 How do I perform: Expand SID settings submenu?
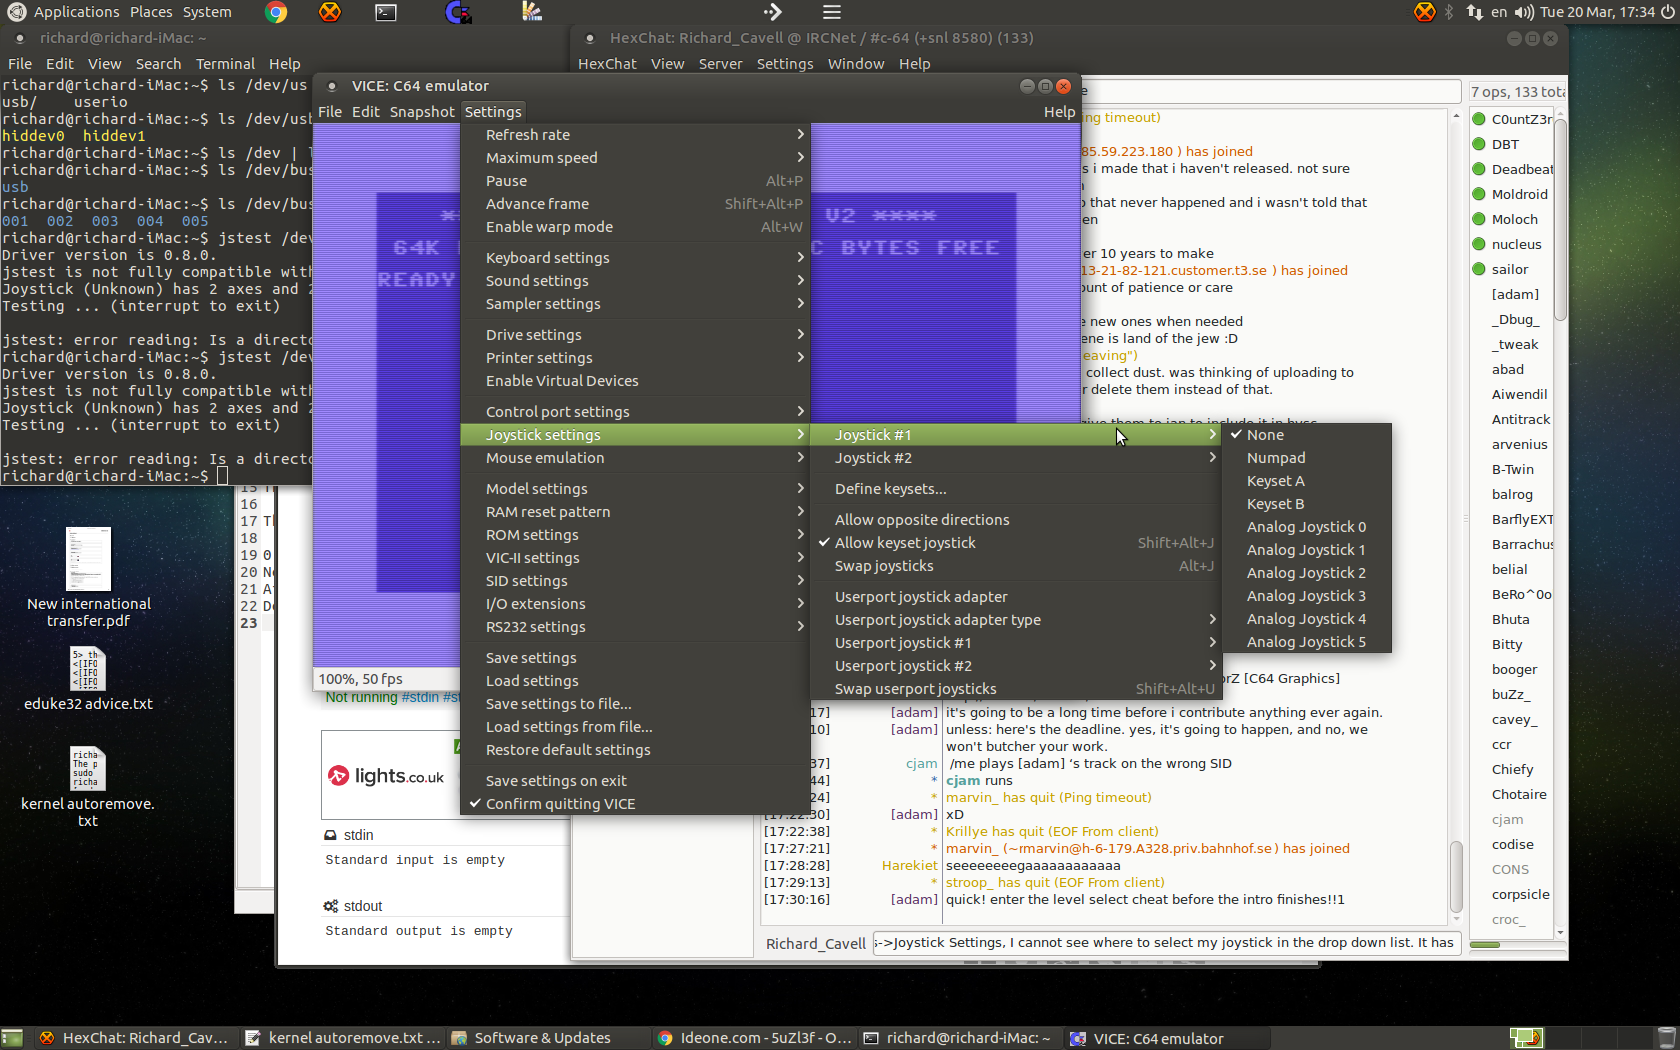(635, 581)
